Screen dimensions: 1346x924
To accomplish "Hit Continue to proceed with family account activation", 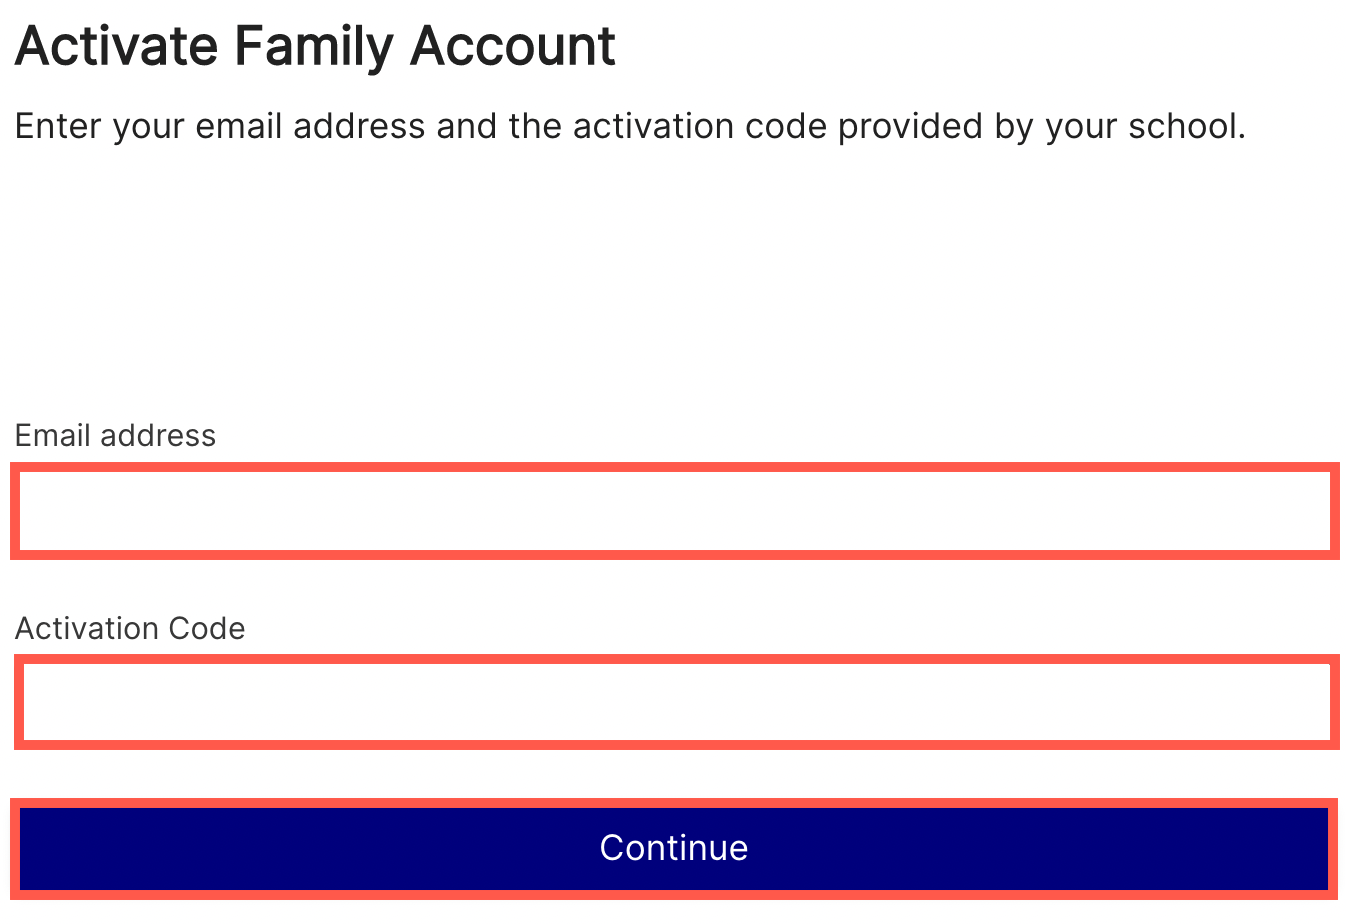I will coord(674,848).
